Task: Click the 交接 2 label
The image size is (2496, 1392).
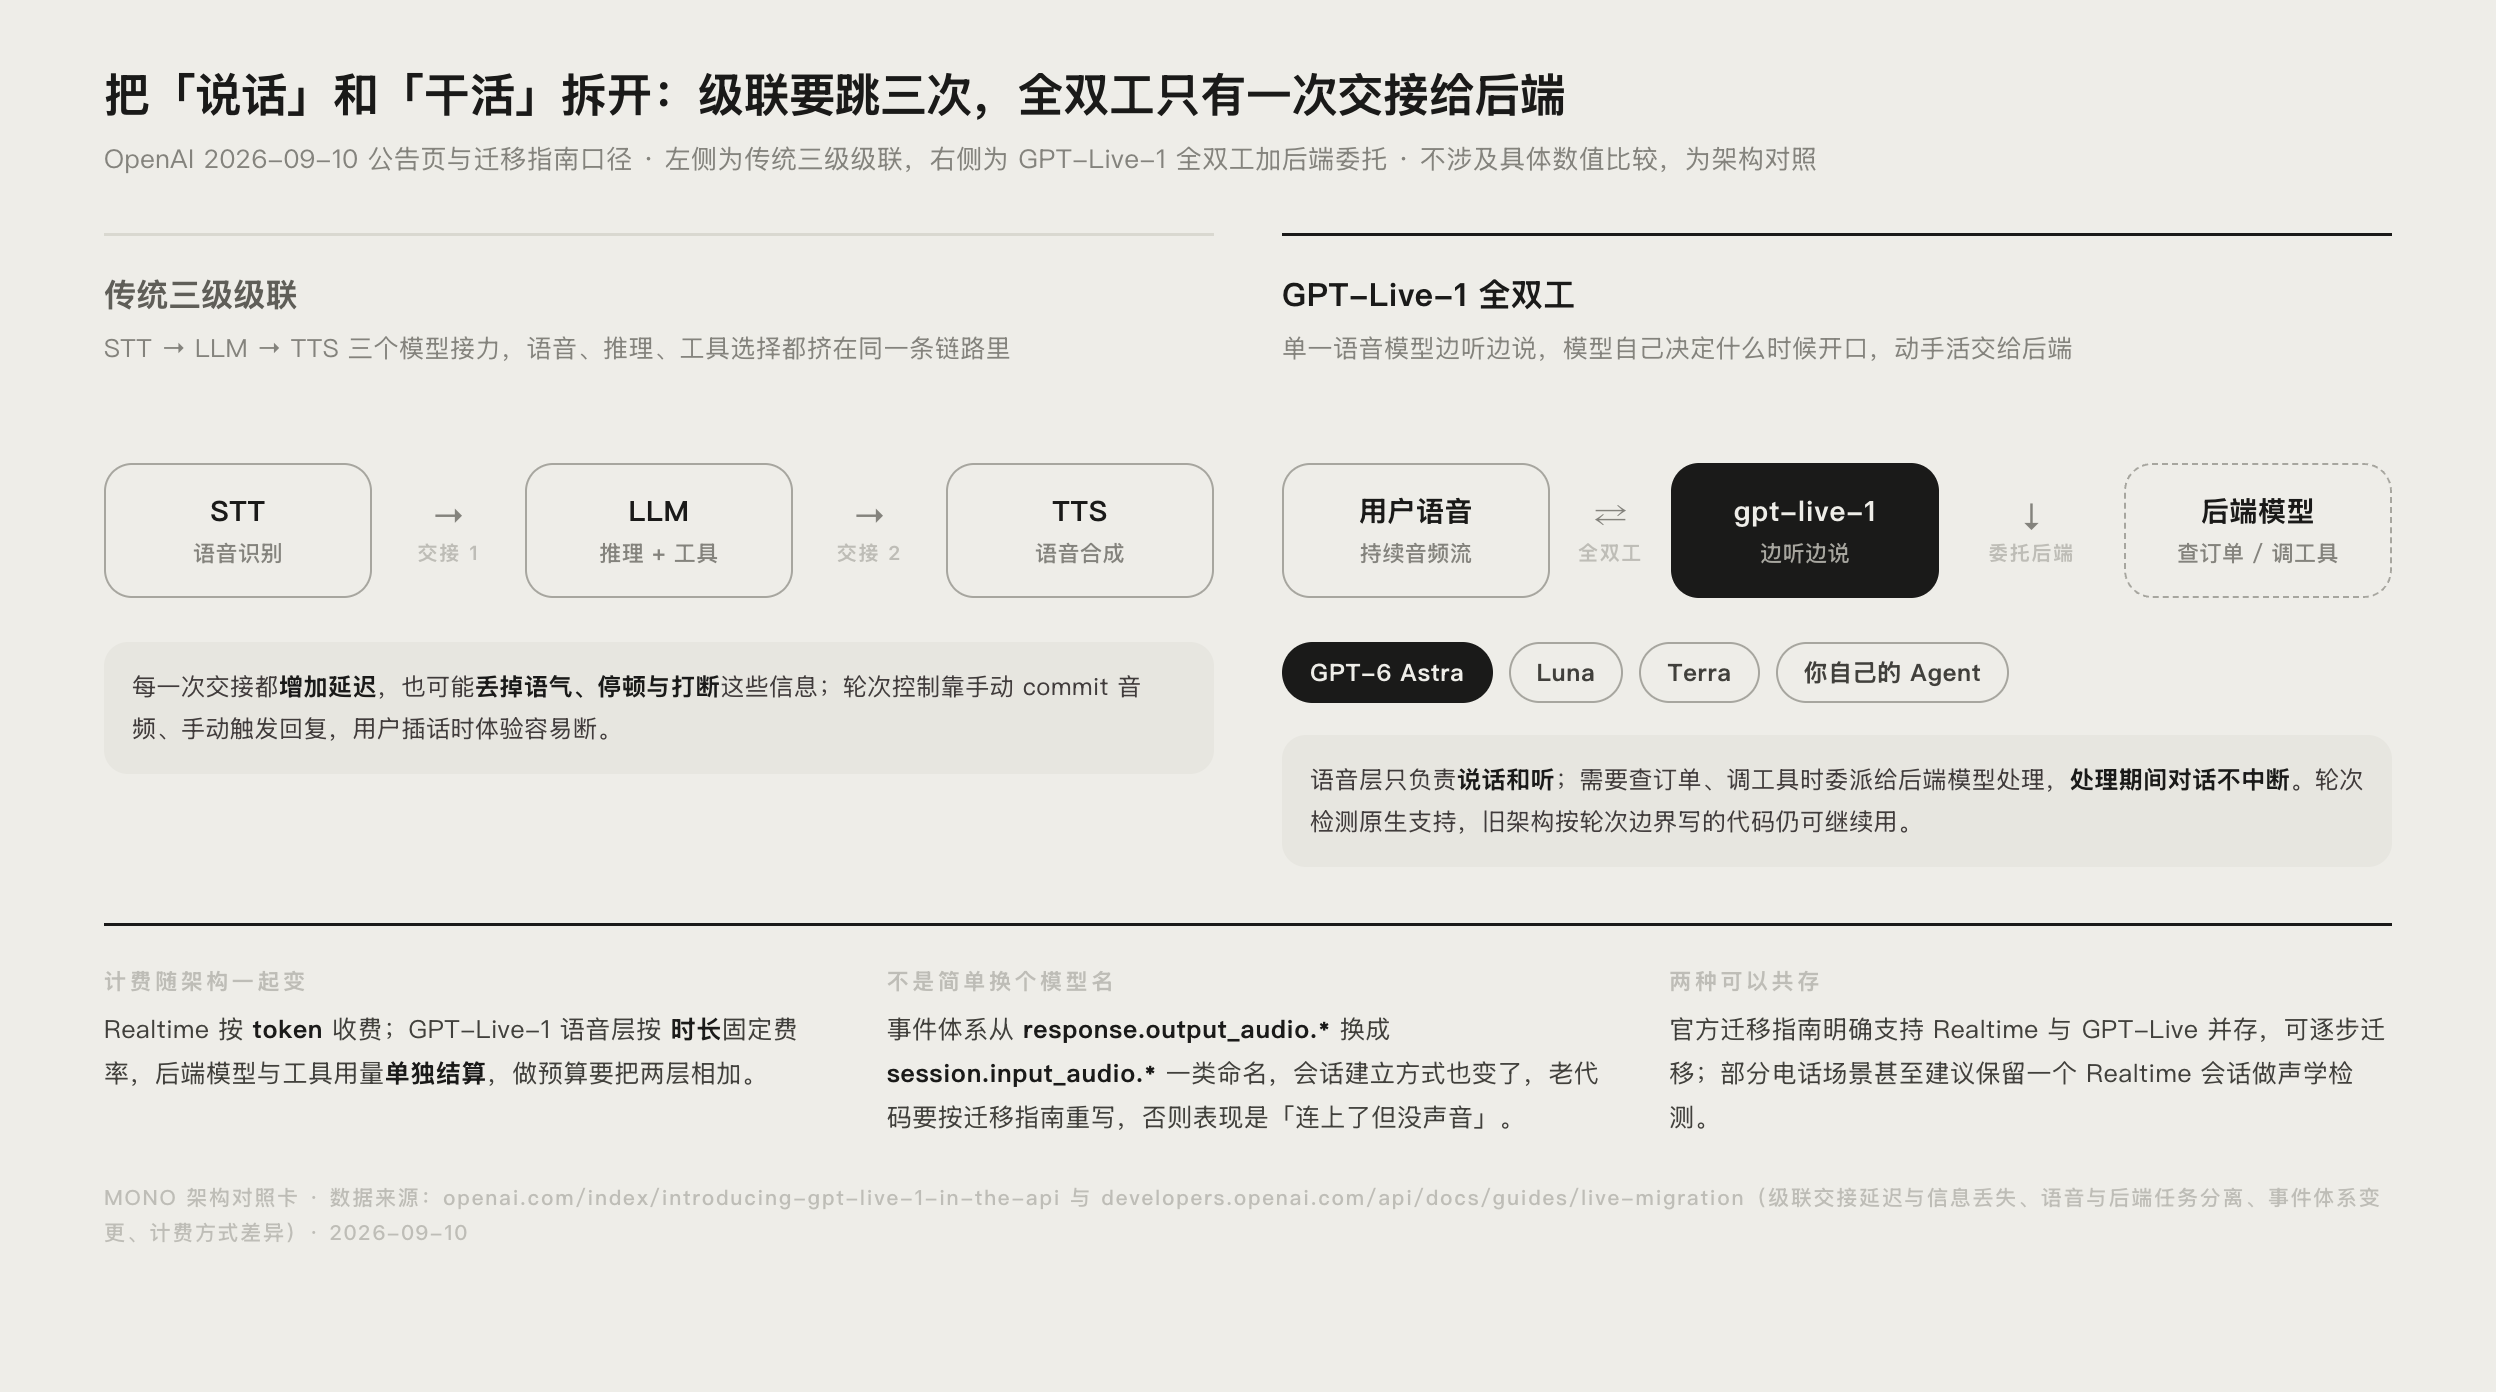Action: (x=869, y=553)
